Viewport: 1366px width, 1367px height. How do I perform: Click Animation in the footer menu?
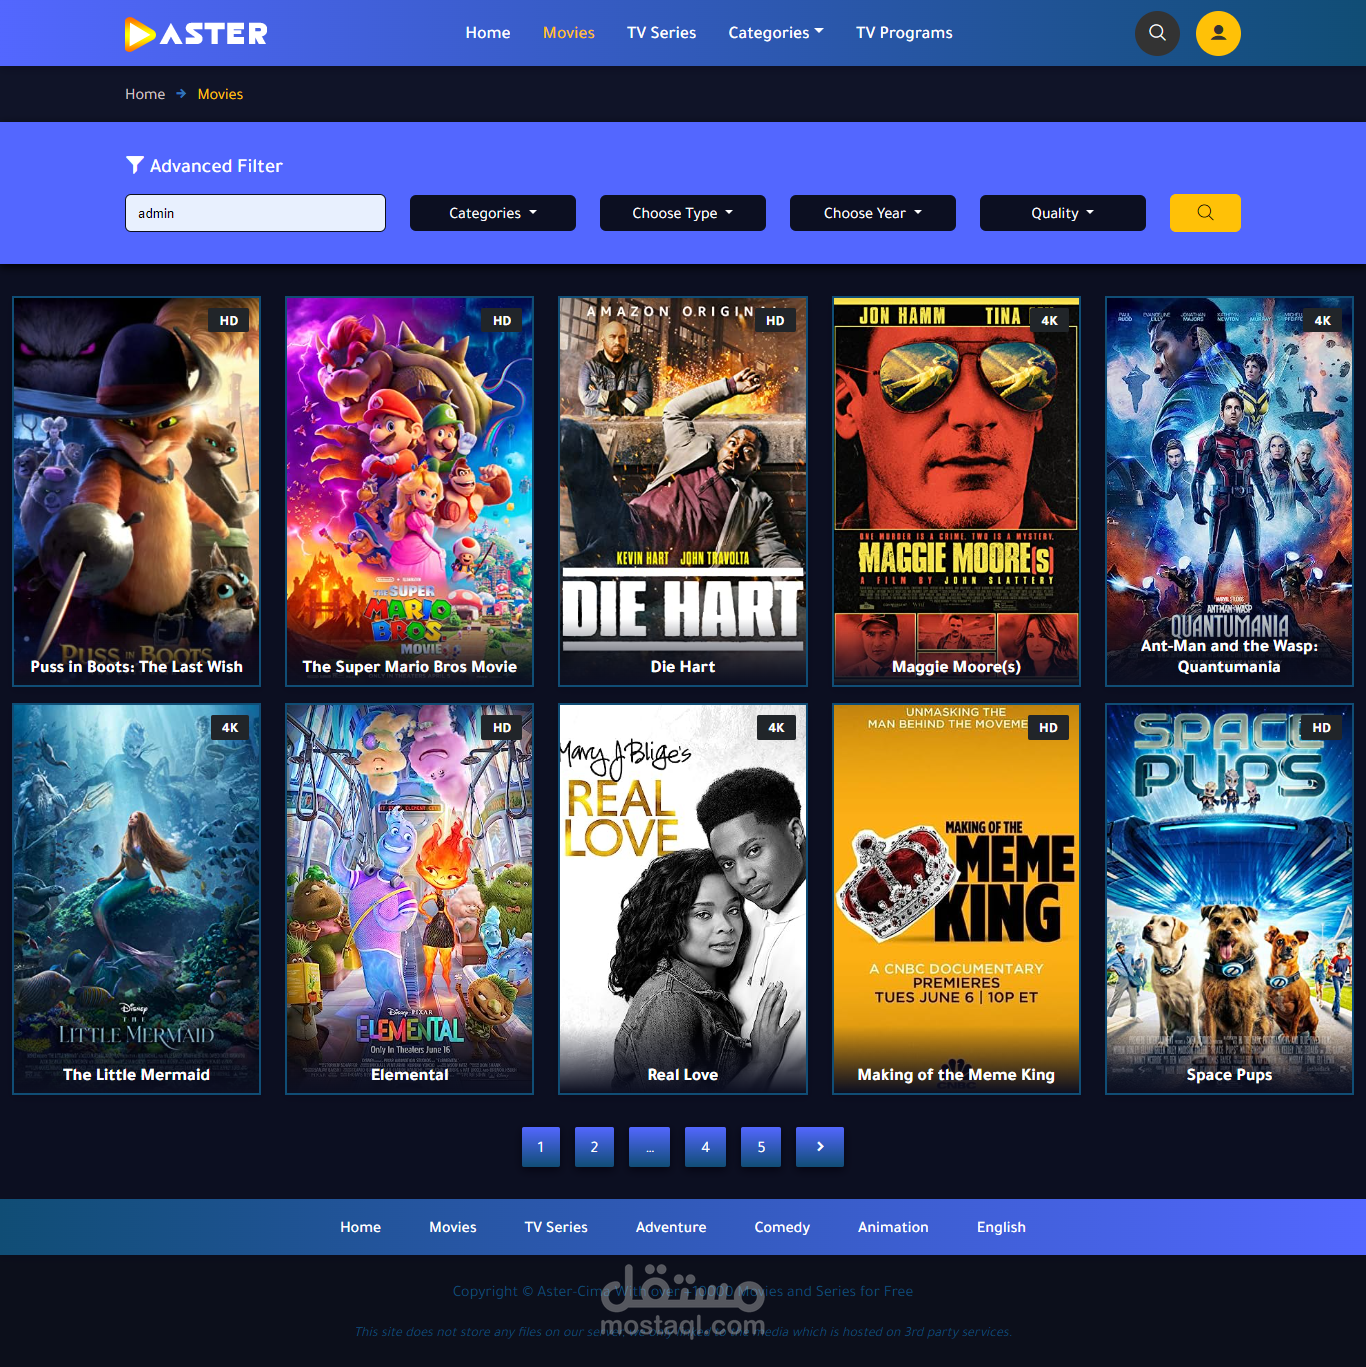[x=893, y=1227]
